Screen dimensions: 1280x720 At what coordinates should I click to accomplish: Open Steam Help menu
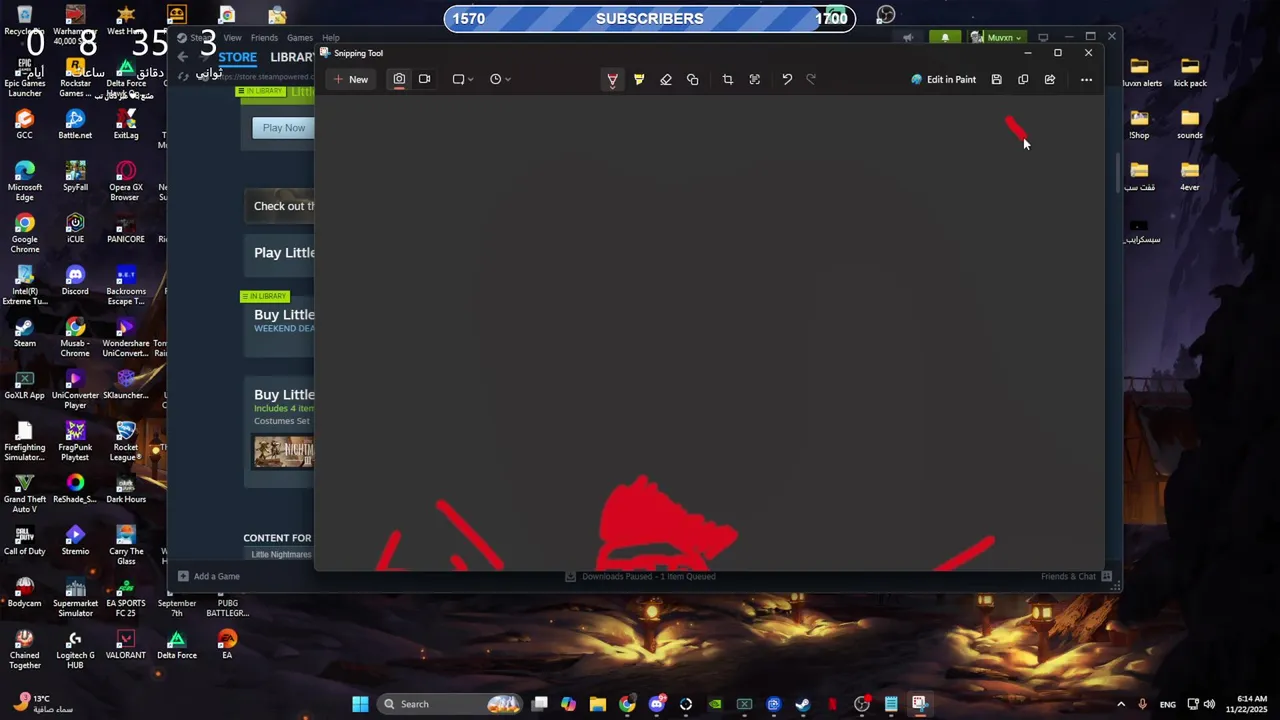(x=331, y=38)
